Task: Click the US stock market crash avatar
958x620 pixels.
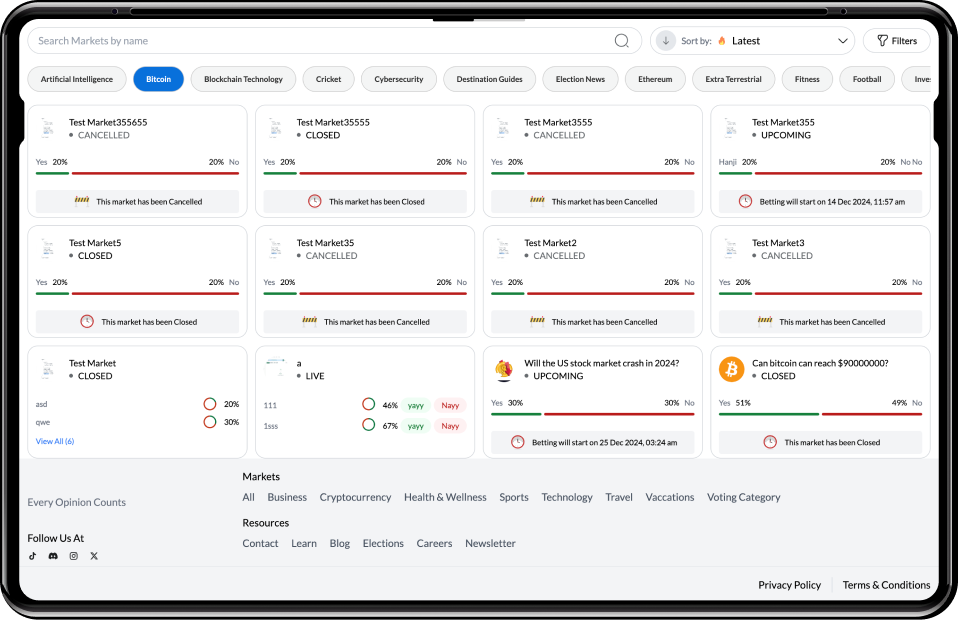Action: pos(504,369)
